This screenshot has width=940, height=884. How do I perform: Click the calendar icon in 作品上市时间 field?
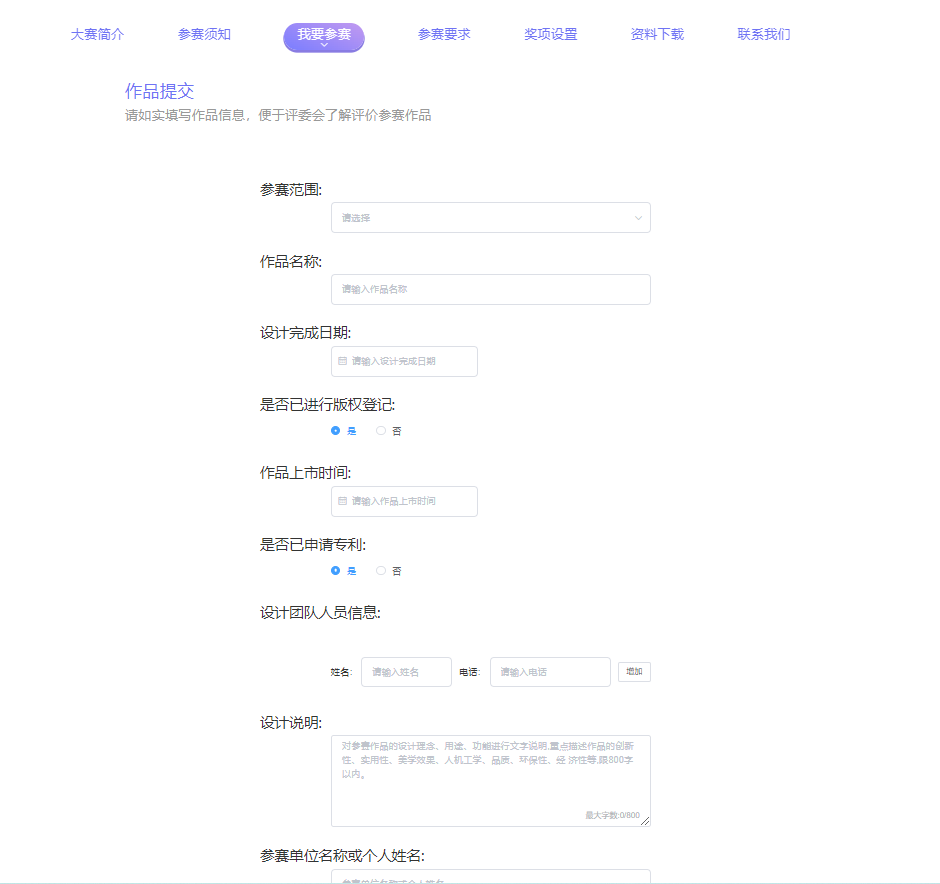(x=342, y=501)
